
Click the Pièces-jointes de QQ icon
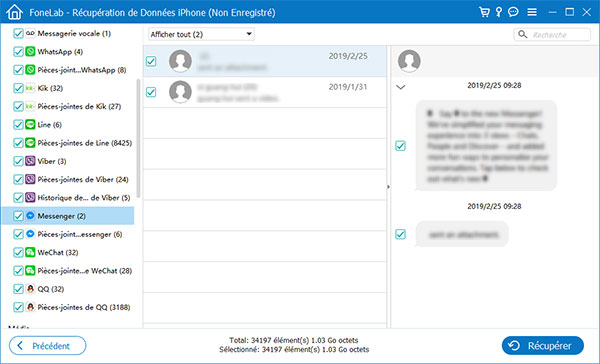click(x=30, y=307)
